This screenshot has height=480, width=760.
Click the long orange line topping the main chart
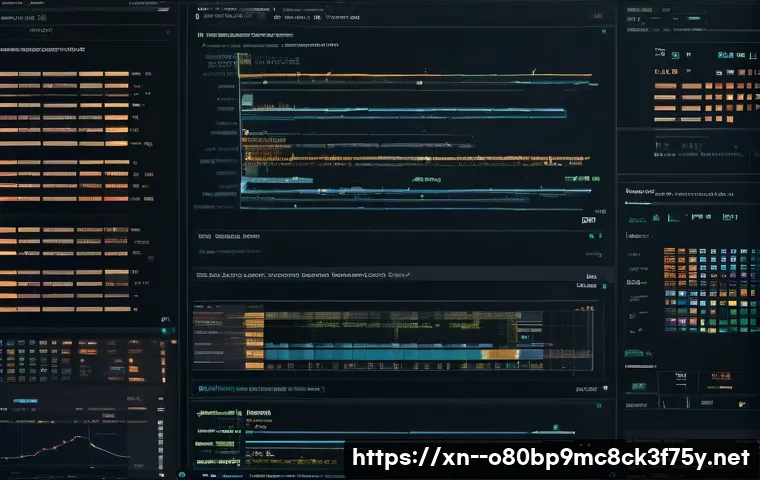pyautogui.click(x=415, y=75)
